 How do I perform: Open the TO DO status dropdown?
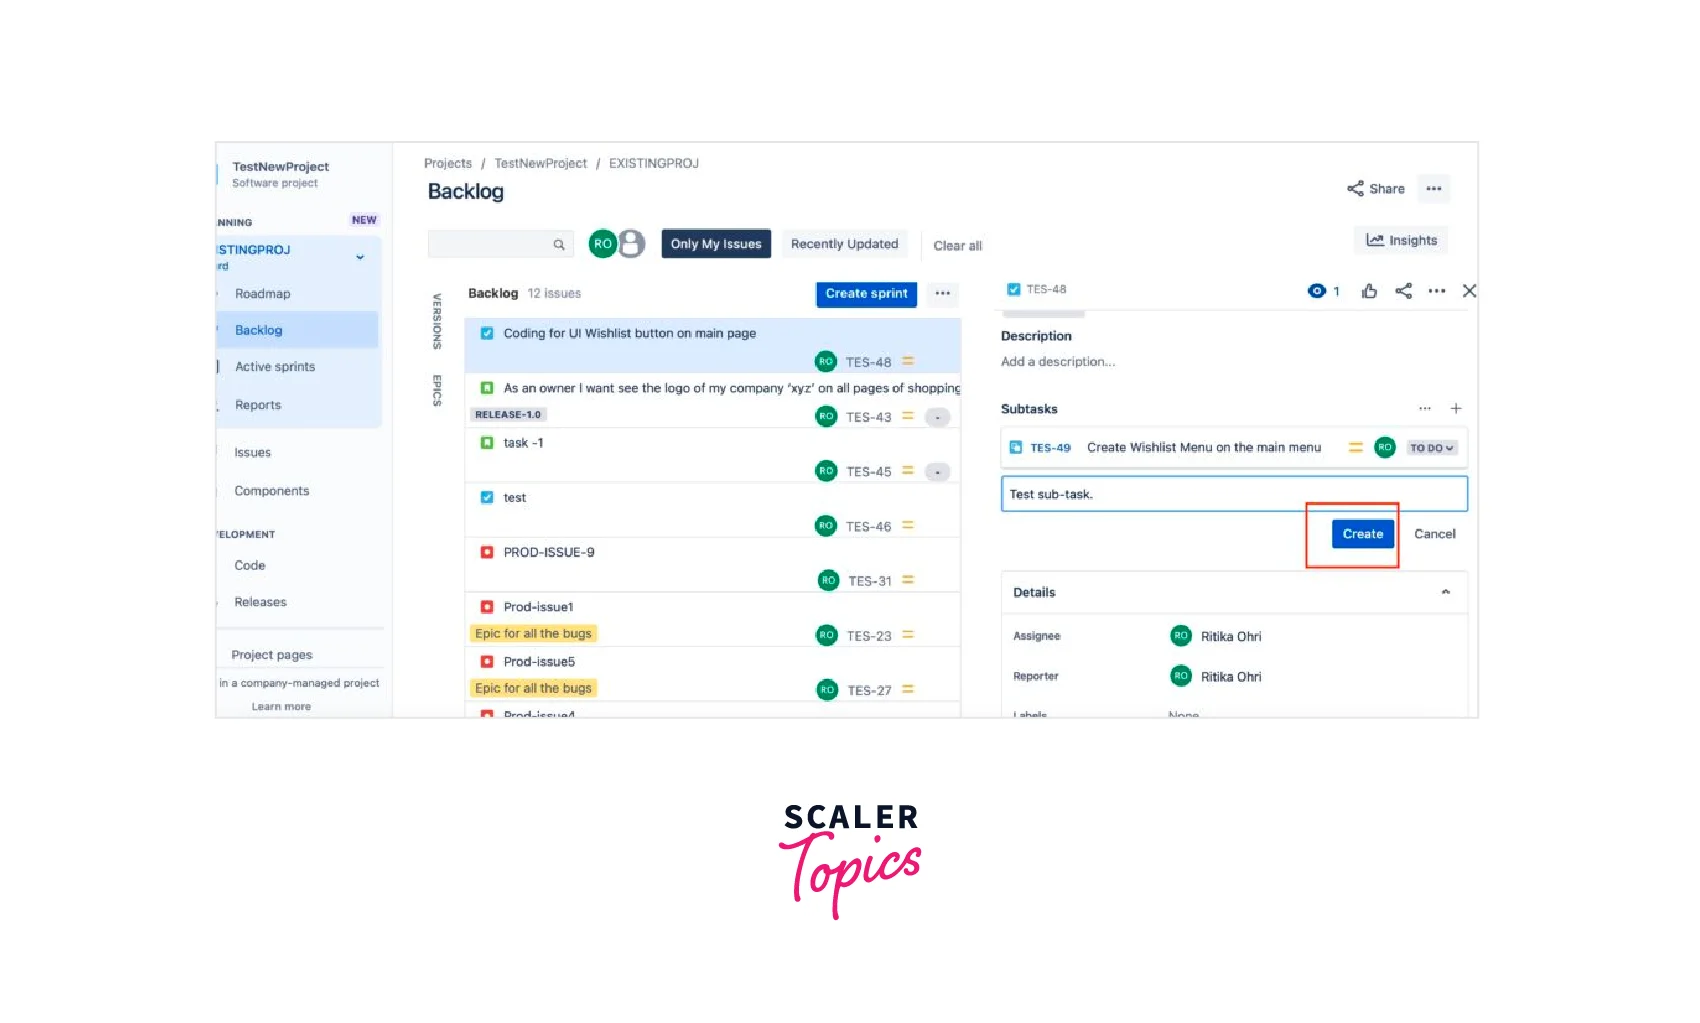click(x=1431, y=448)
